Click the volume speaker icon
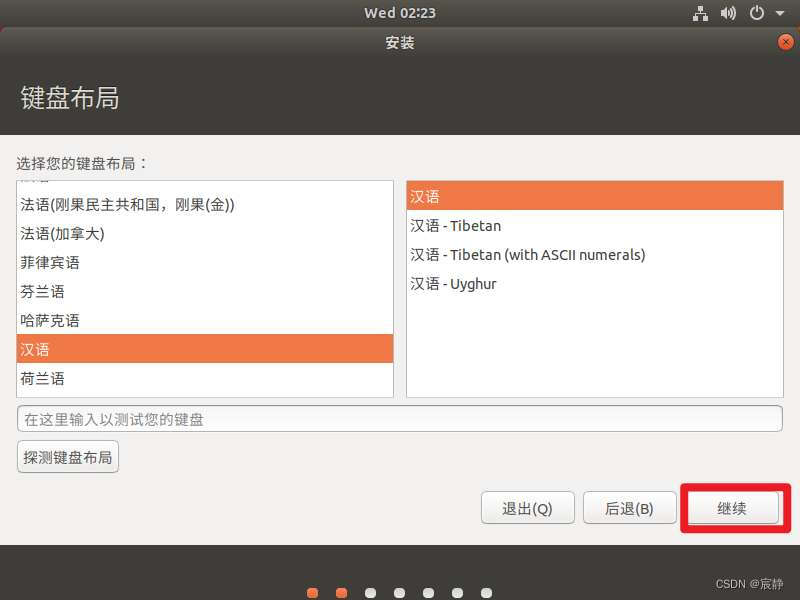 (728, 13)
